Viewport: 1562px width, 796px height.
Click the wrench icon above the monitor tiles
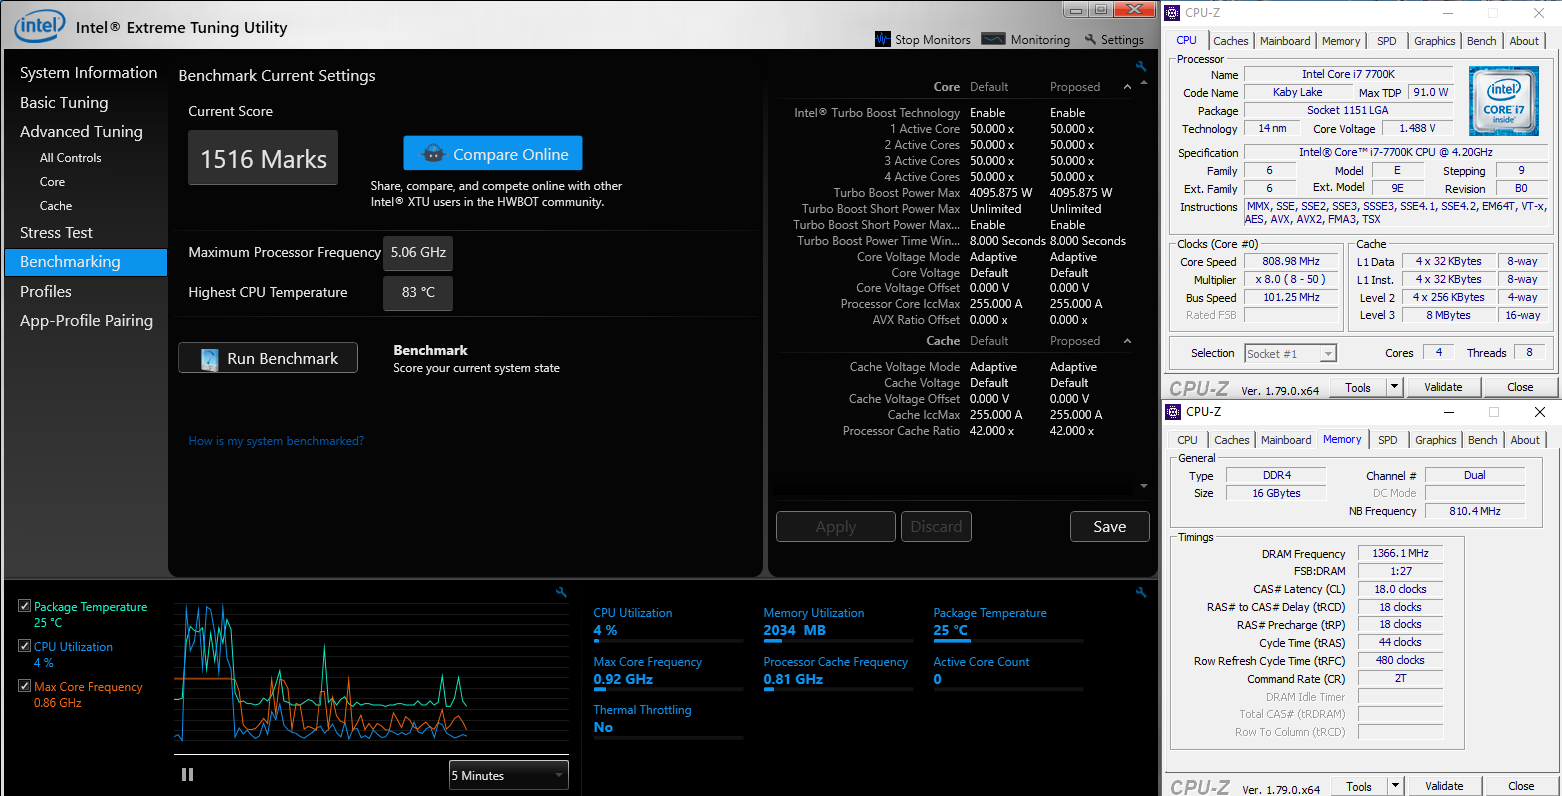(x=1141, y=593)
